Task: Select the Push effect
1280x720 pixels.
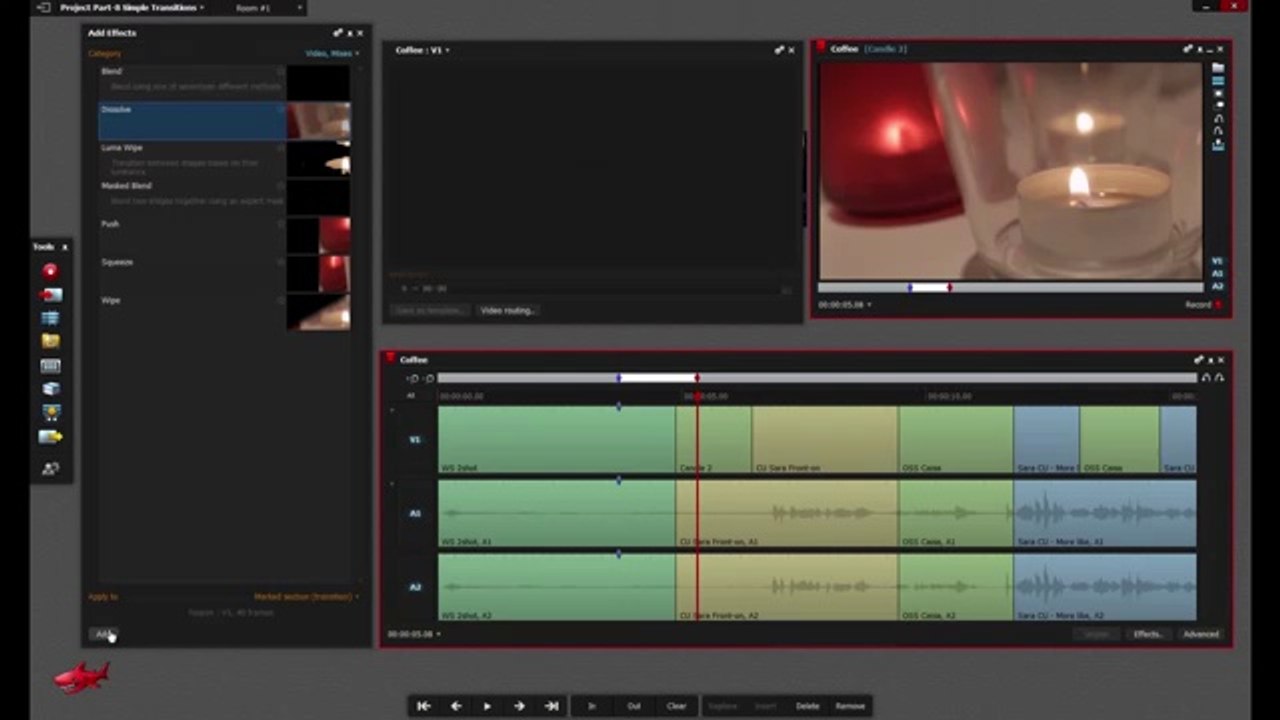Action: point(192,235)
